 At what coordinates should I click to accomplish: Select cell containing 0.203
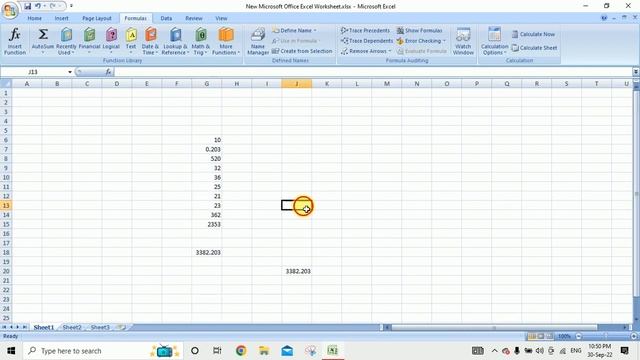tap(207, 149)
